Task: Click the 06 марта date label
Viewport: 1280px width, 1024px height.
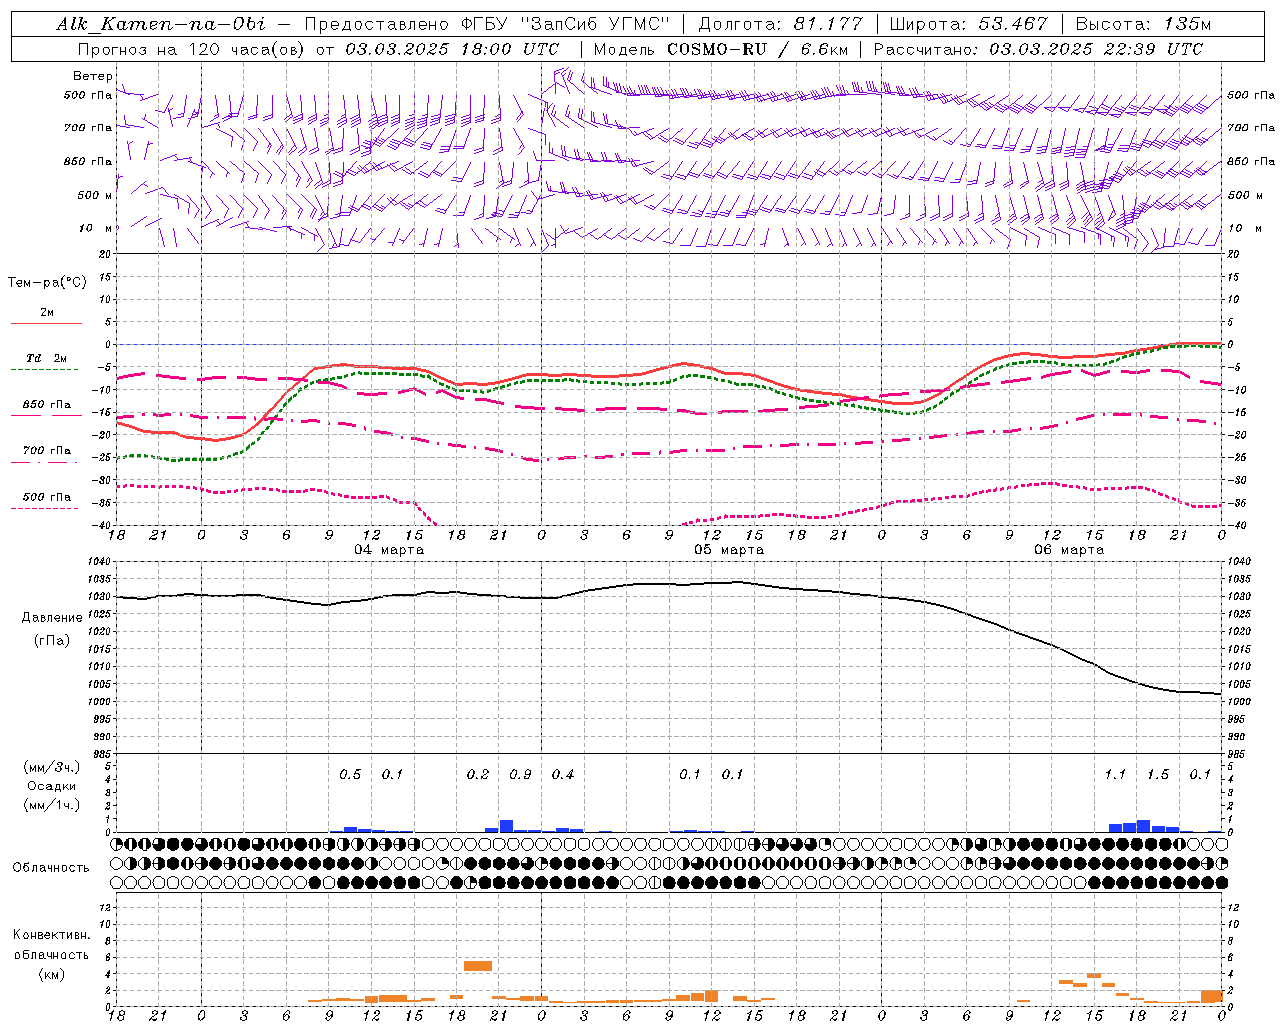Action: 1069,550
